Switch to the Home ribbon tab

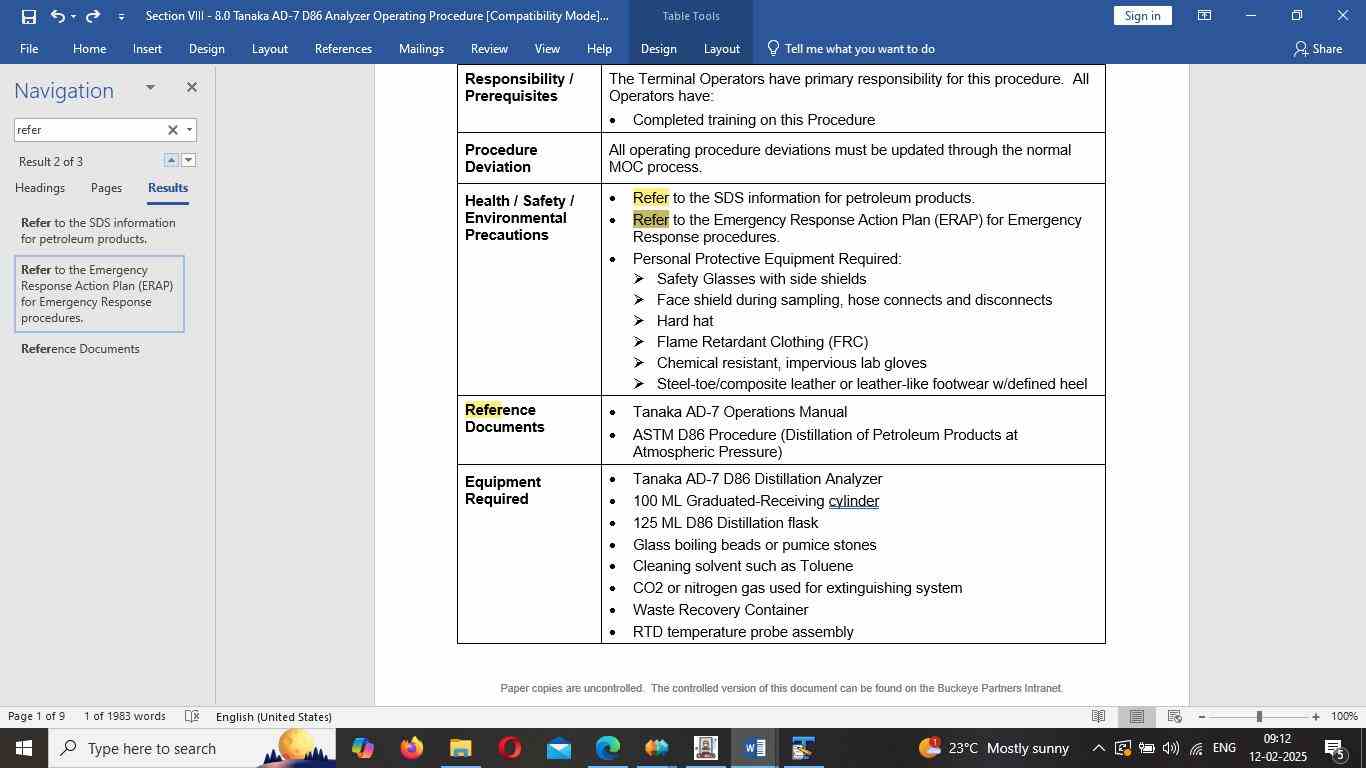[x=89, y=48]
